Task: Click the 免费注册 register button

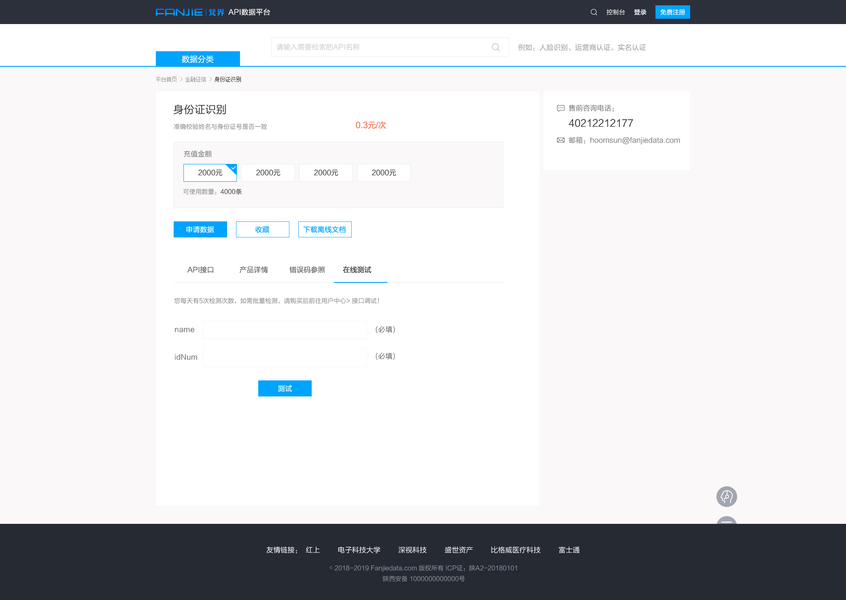Action: (x=672, y=12)
